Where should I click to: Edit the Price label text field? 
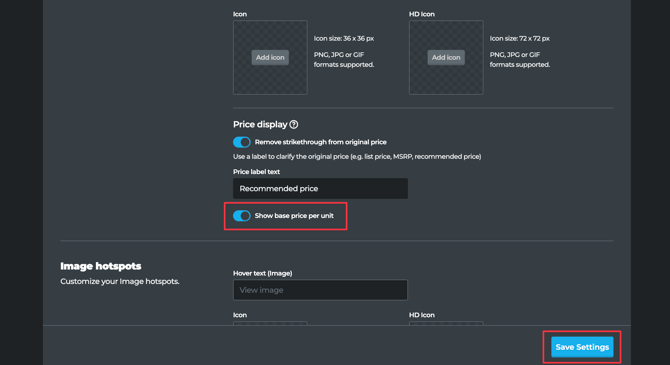pyautogui.click(x=320, y=188)
